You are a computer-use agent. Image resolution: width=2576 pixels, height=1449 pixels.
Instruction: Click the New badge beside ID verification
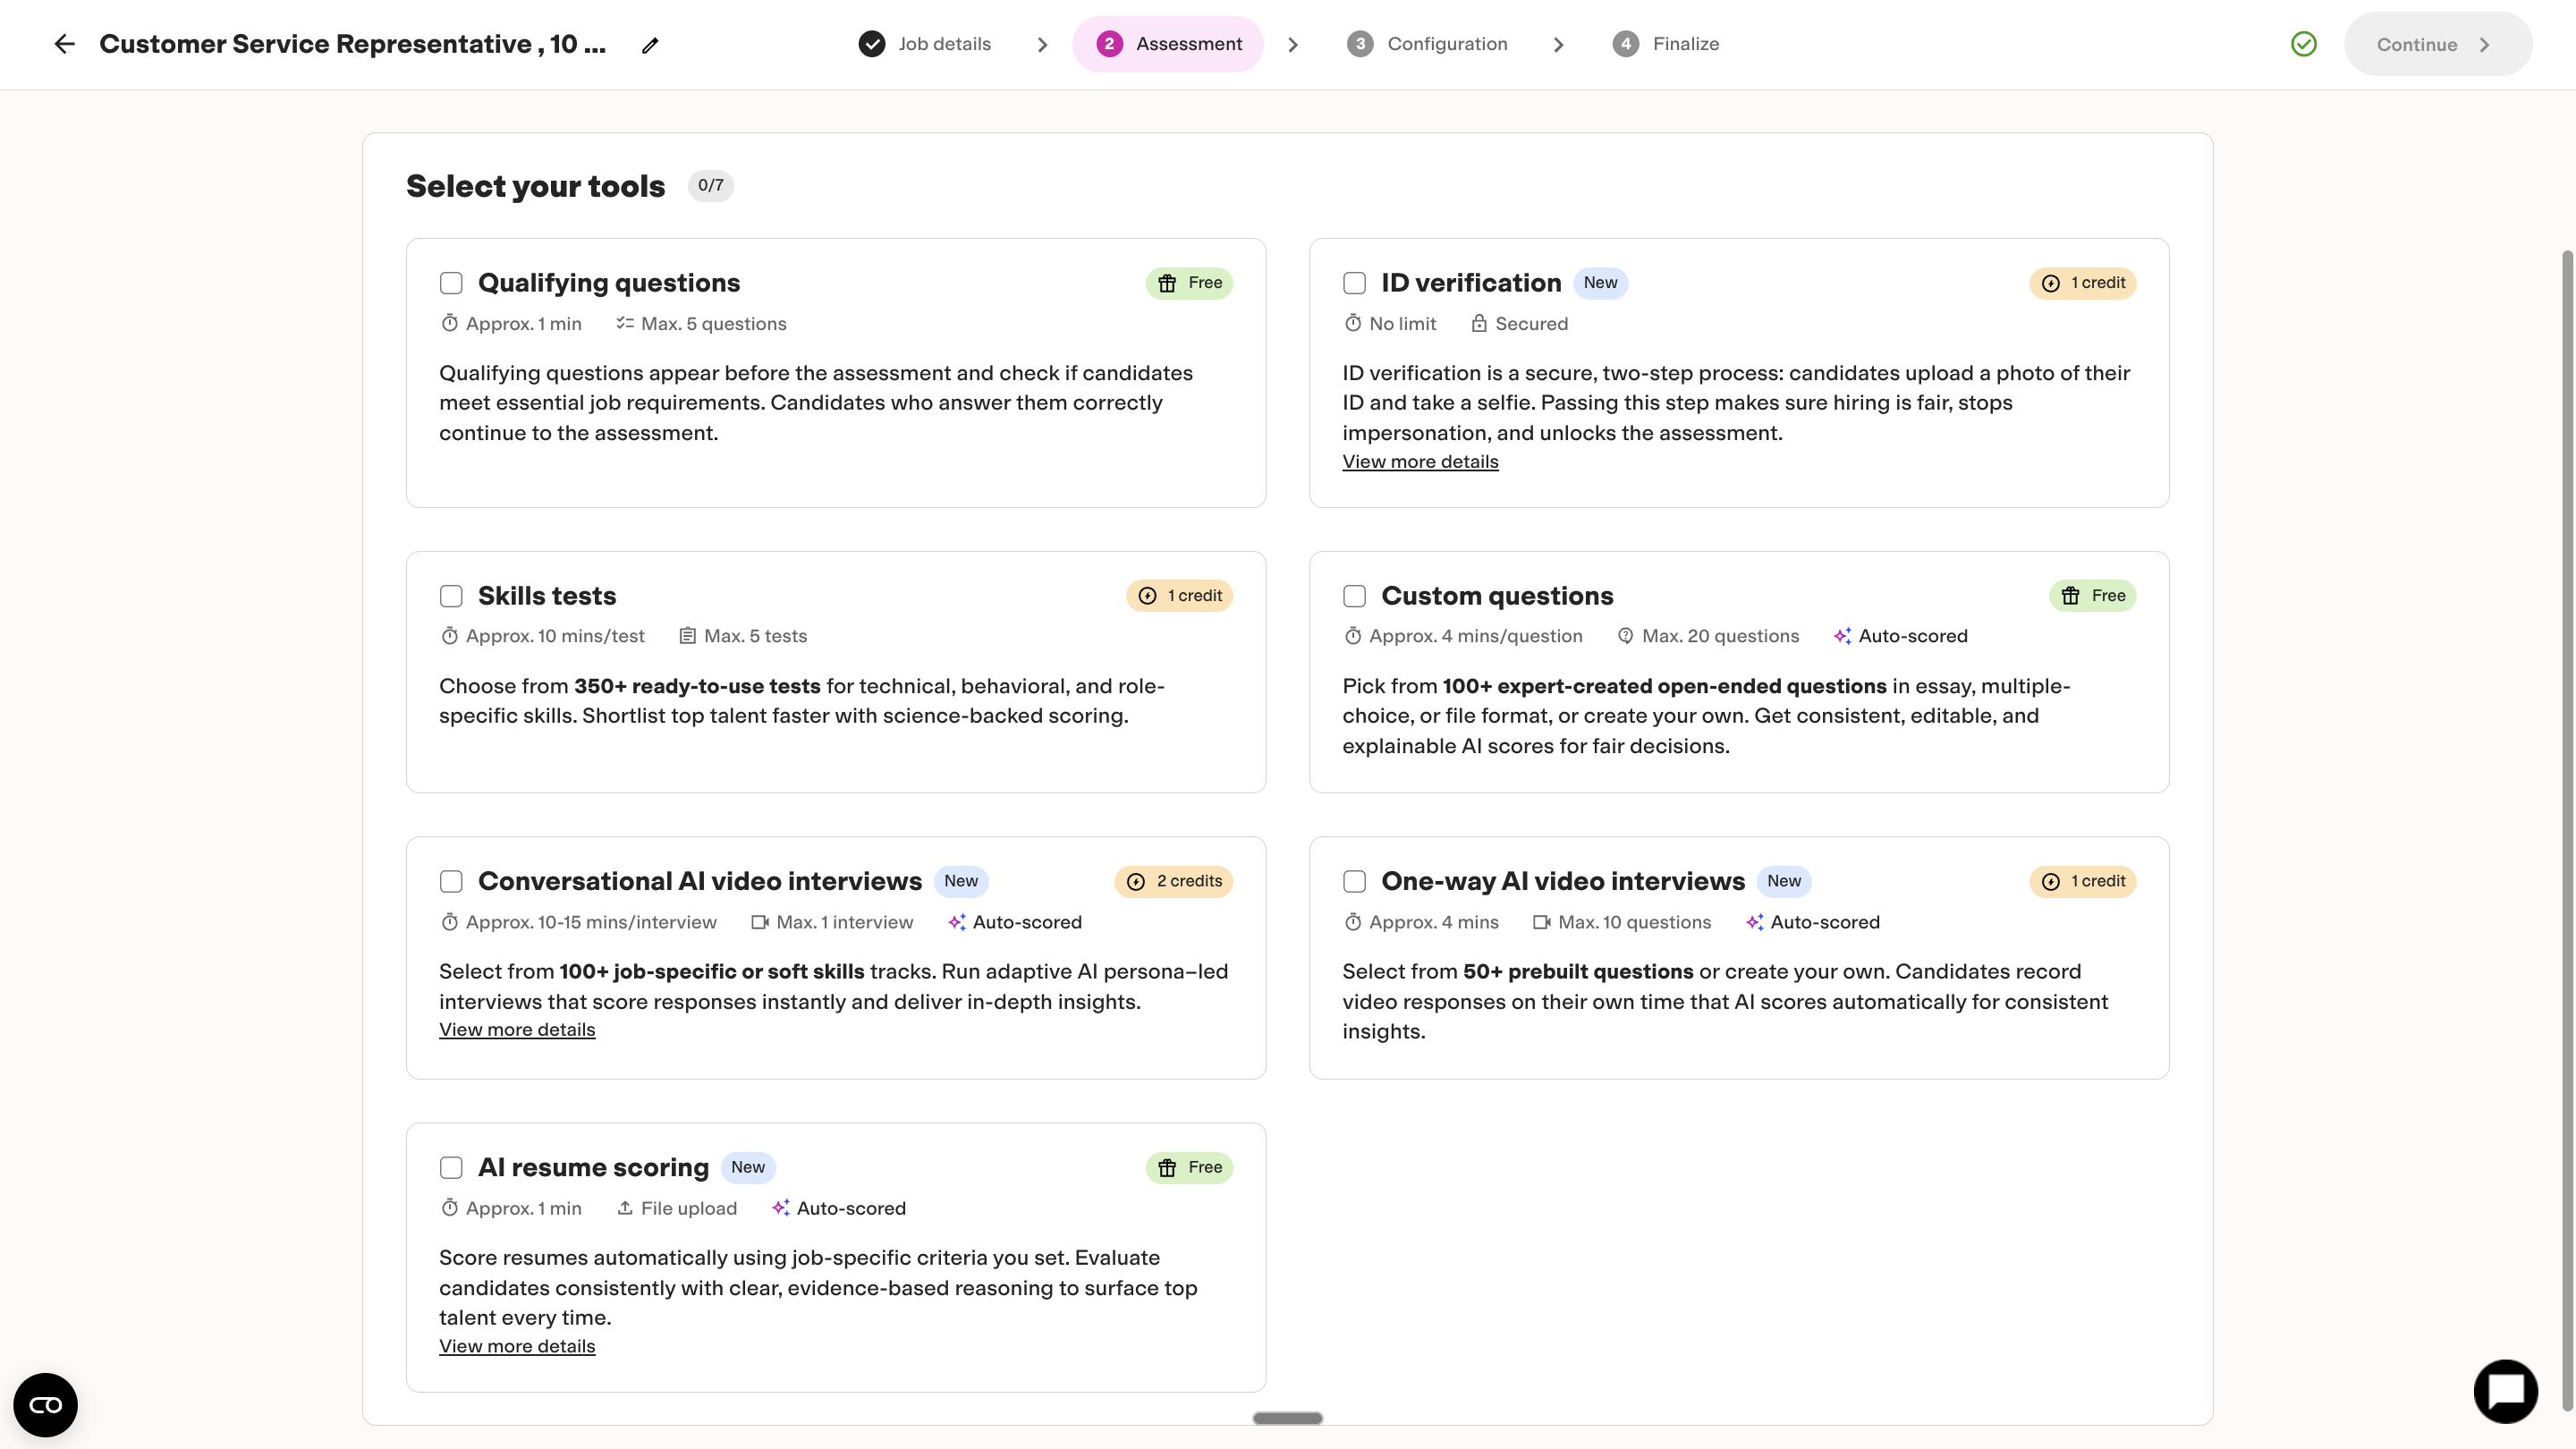(x=1600, y=283)
